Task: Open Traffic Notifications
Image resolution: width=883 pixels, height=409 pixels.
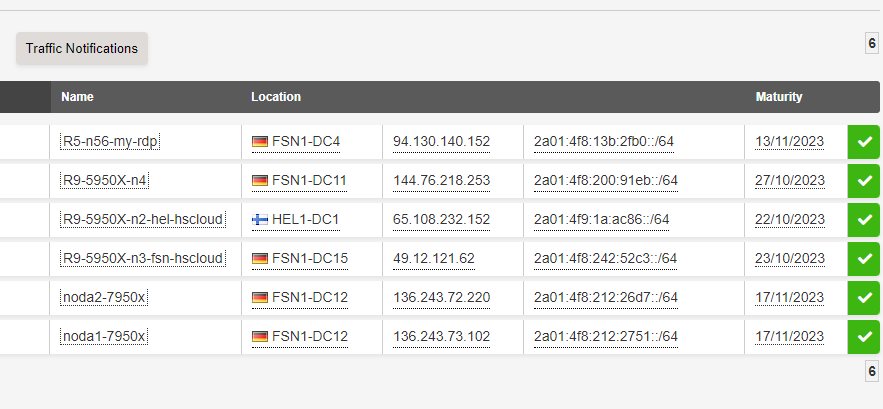Action: tap(82, 48)
